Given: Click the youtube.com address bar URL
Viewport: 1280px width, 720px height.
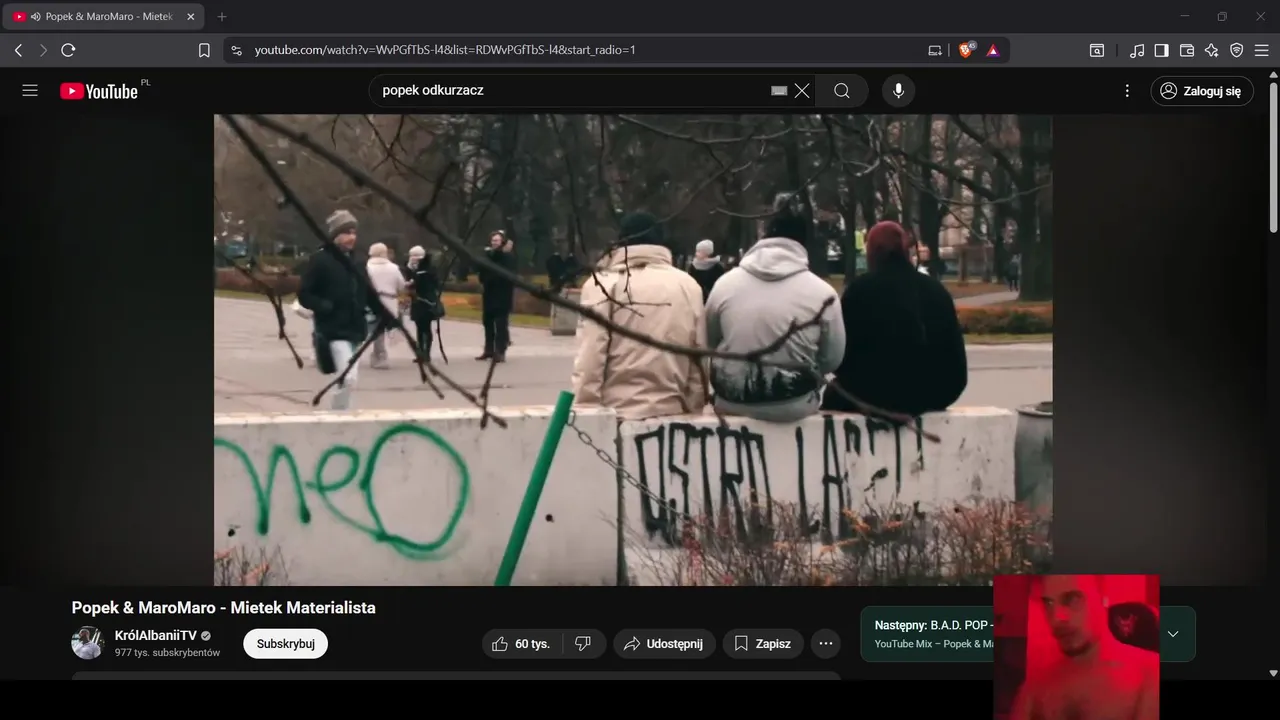Looking at the screenshot, I should pyautogui.click(x=445, y=50).
